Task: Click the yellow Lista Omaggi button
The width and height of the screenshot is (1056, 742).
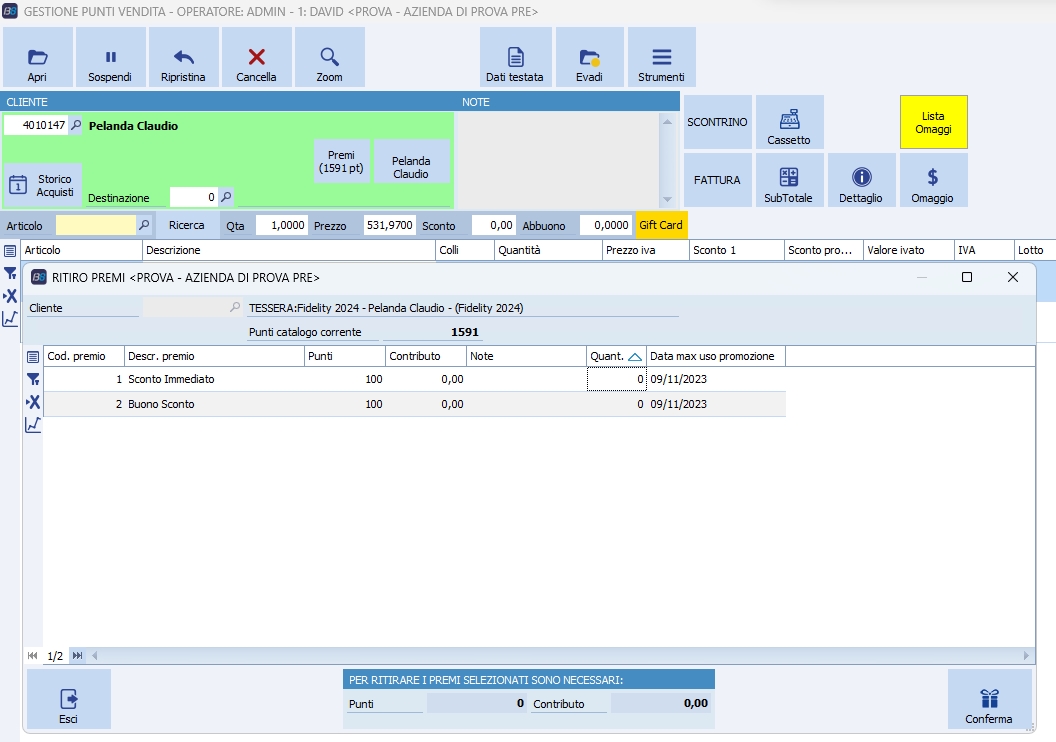Action: [933, 123]
